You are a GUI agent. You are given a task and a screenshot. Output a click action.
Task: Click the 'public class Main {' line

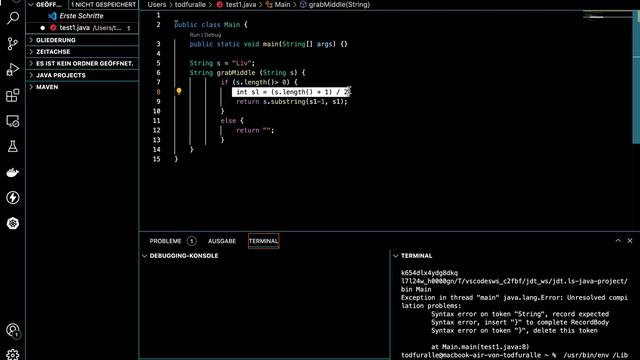click(x=211, y=25)
